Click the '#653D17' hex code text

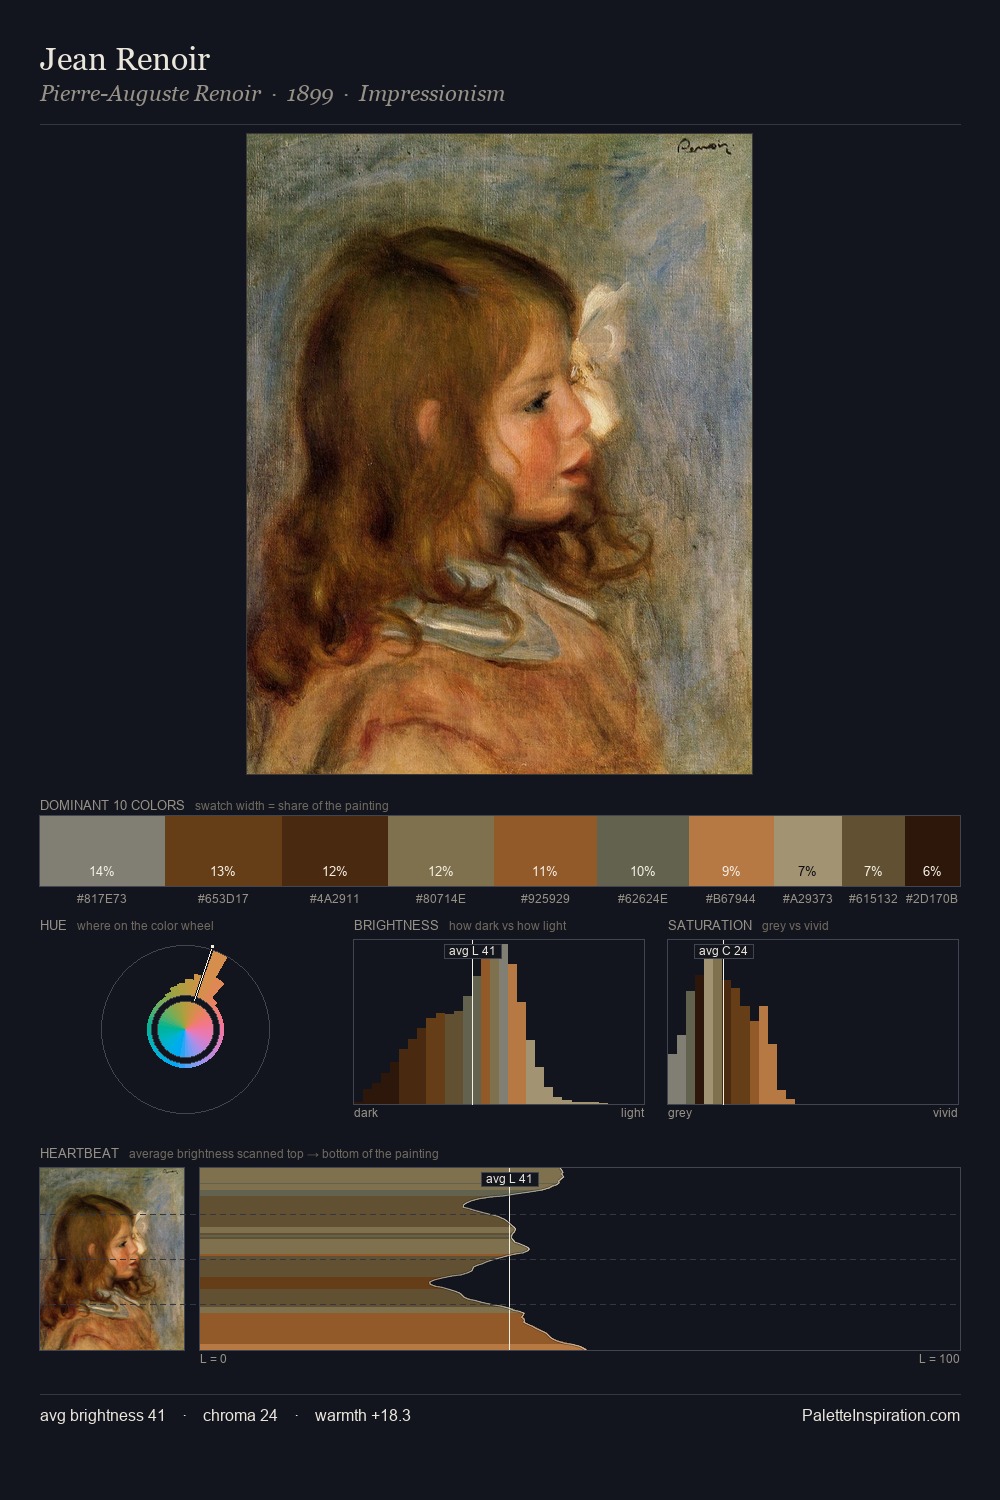tap(223, 899)
